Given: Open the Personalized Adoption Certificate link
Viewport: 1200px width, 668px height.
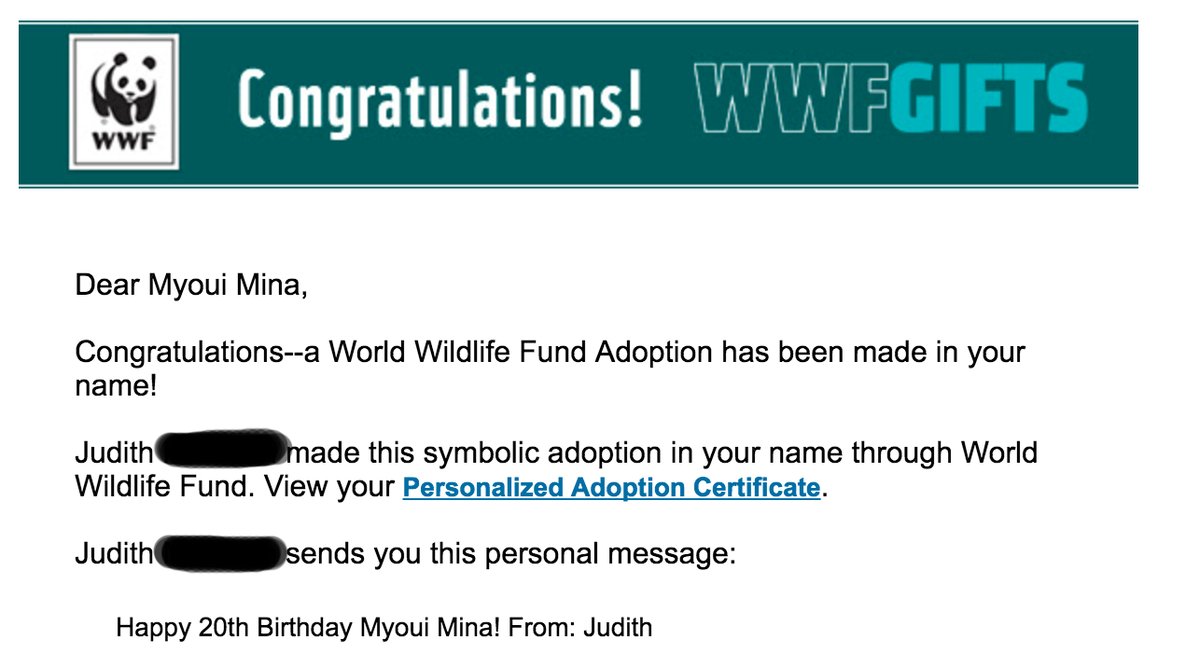Looking at the screenshot, I should point(611,489).
